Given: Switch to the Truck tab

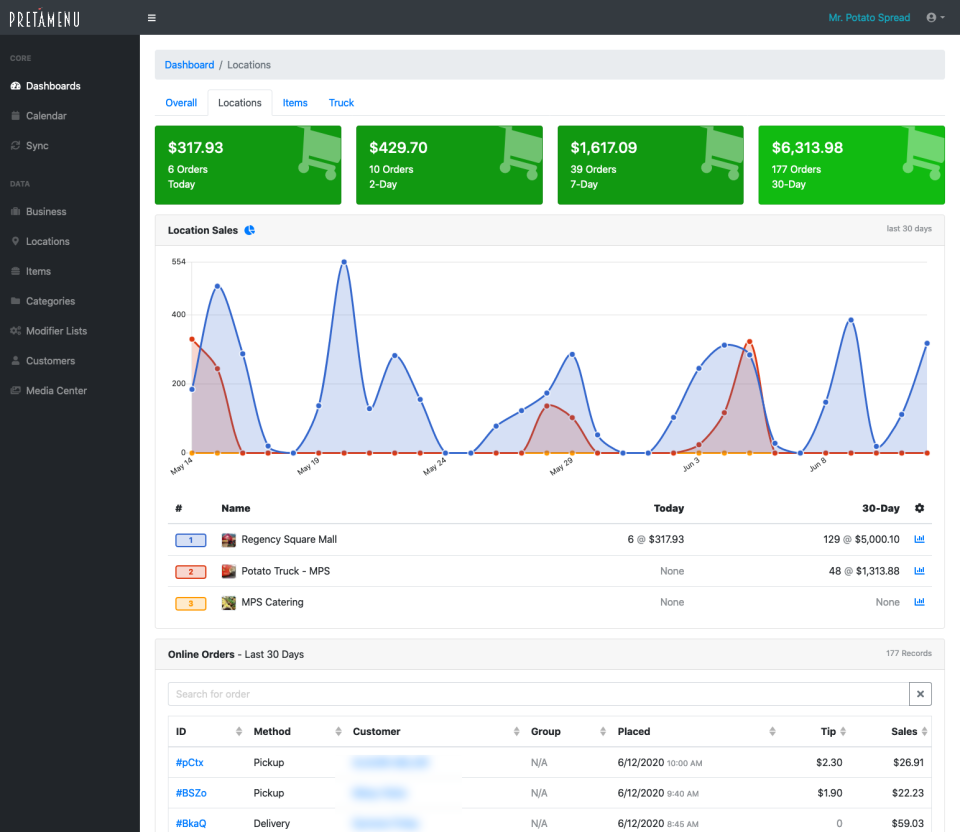Looking at the screenshot, I should (x=341, y=103).
